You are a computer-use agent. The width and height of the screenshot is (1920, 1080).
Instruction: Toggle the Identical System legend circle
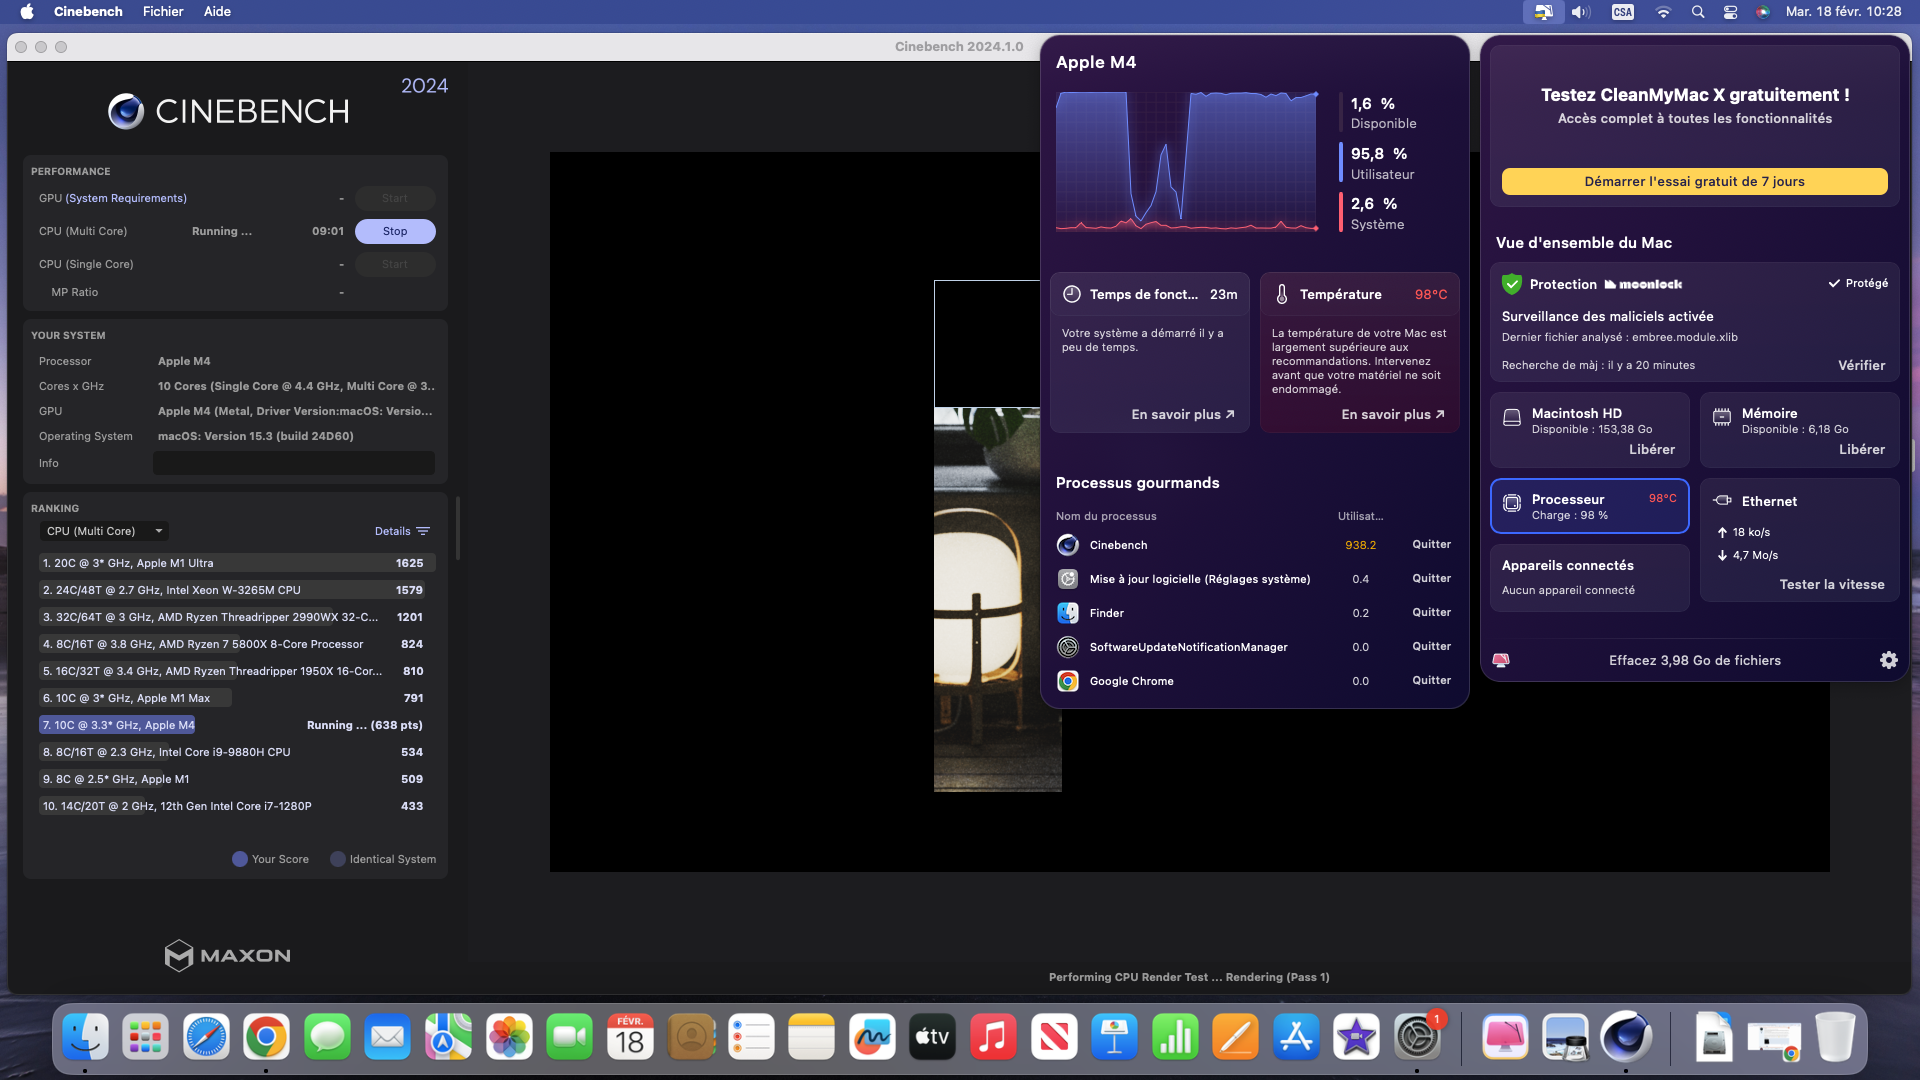(x=338, y=859)
